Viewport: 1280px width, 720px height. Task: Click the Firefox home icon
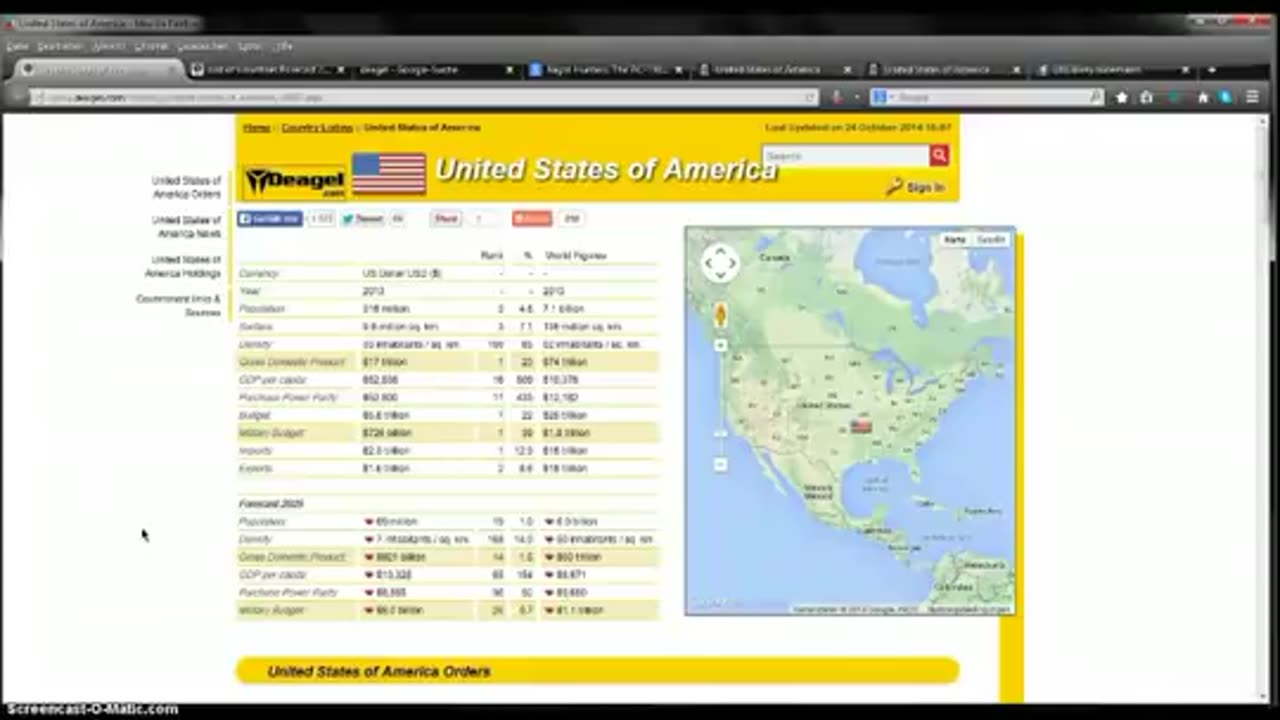tap(1203, 97)
